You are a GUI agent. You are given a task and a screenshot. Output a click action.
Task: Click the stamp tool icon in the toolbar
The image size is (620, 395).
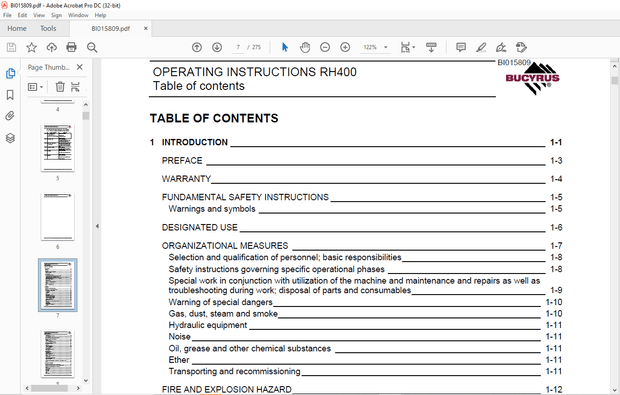tap(521, 47)
